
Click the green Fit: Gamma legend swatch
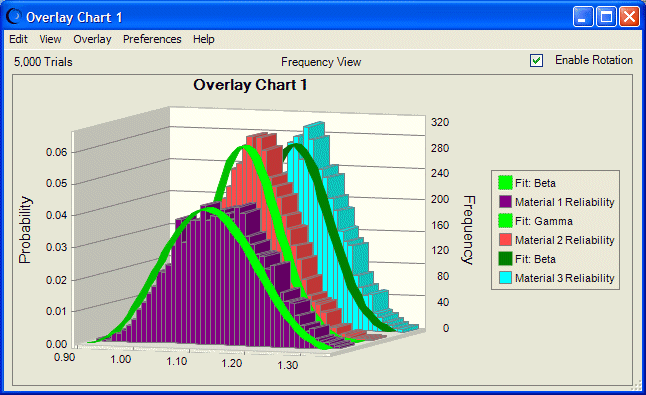tap(505, 221)
